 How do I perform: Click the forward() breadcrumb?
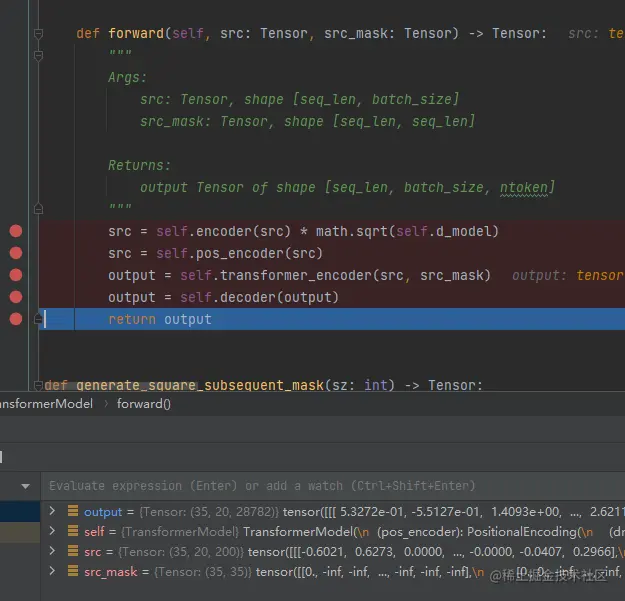(143, 404)
